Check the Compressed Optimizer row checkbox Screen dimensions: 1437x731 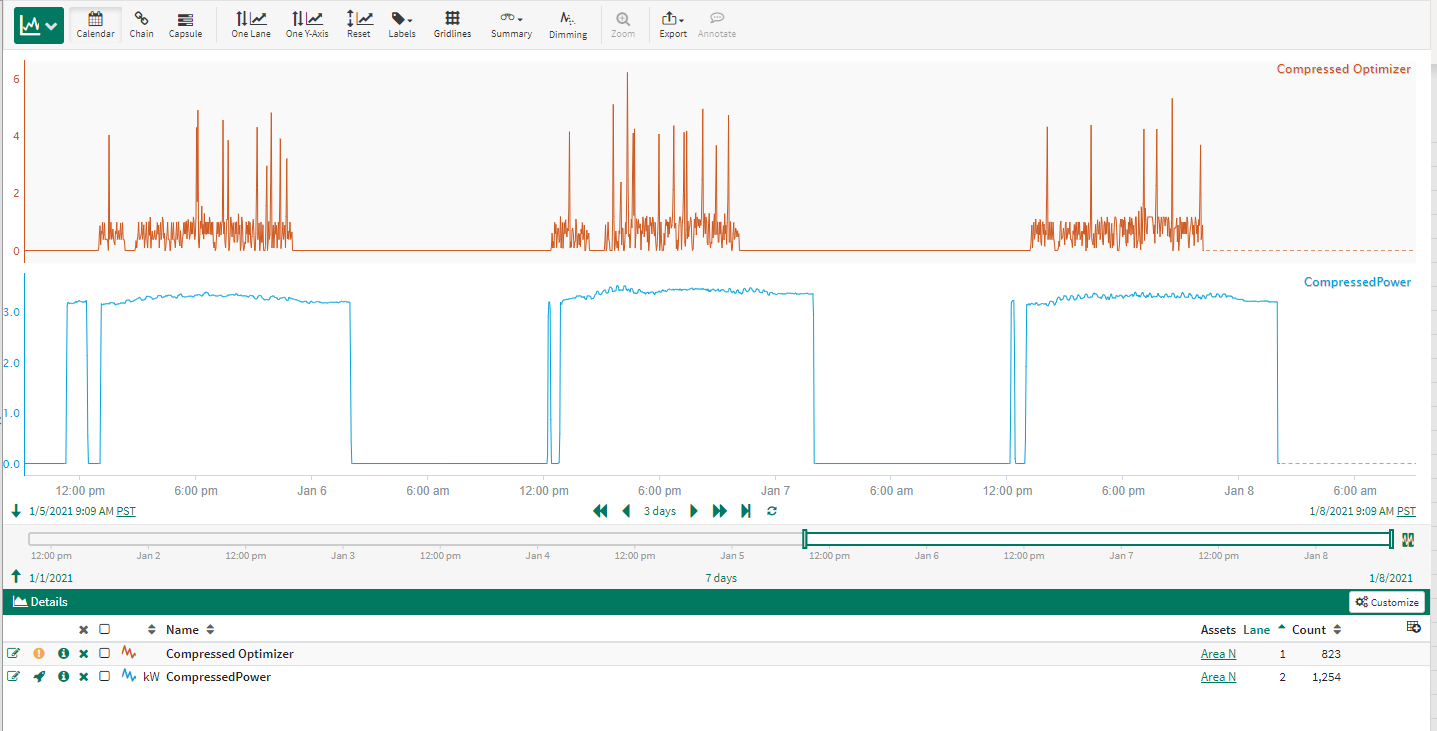(x=105, y=654)
